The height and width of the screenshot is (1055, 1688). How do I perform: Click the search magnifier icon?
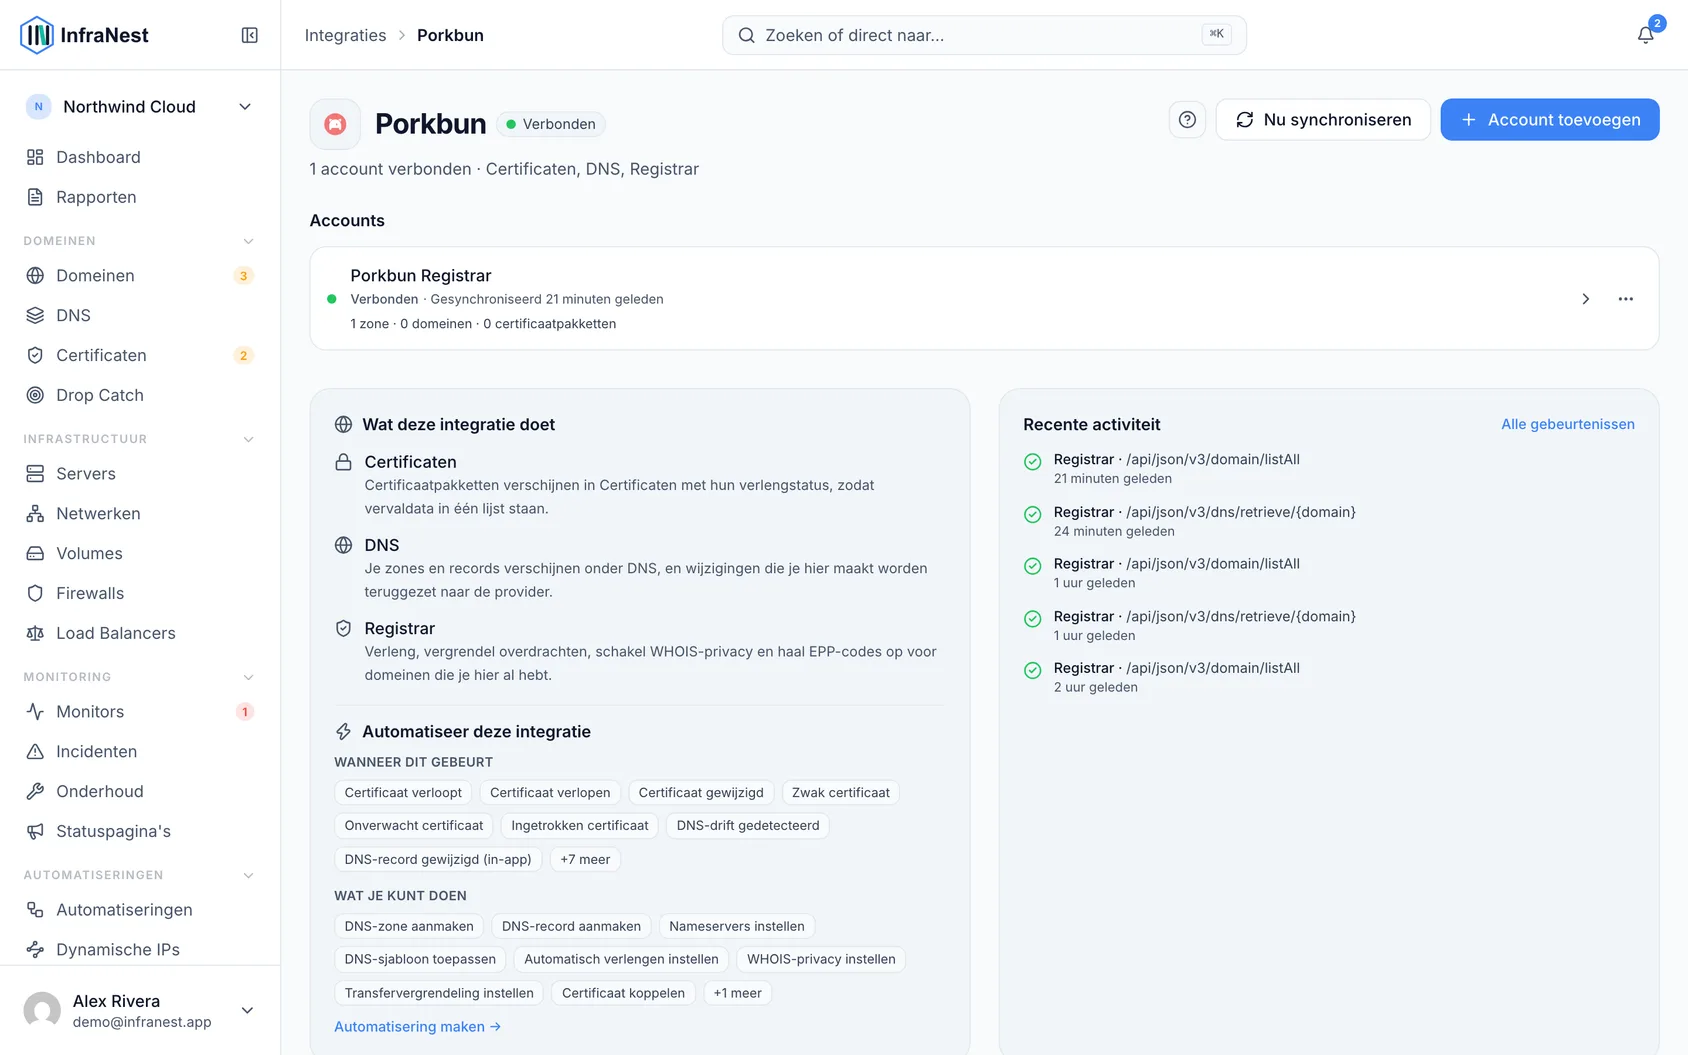[x=746, y=35]
